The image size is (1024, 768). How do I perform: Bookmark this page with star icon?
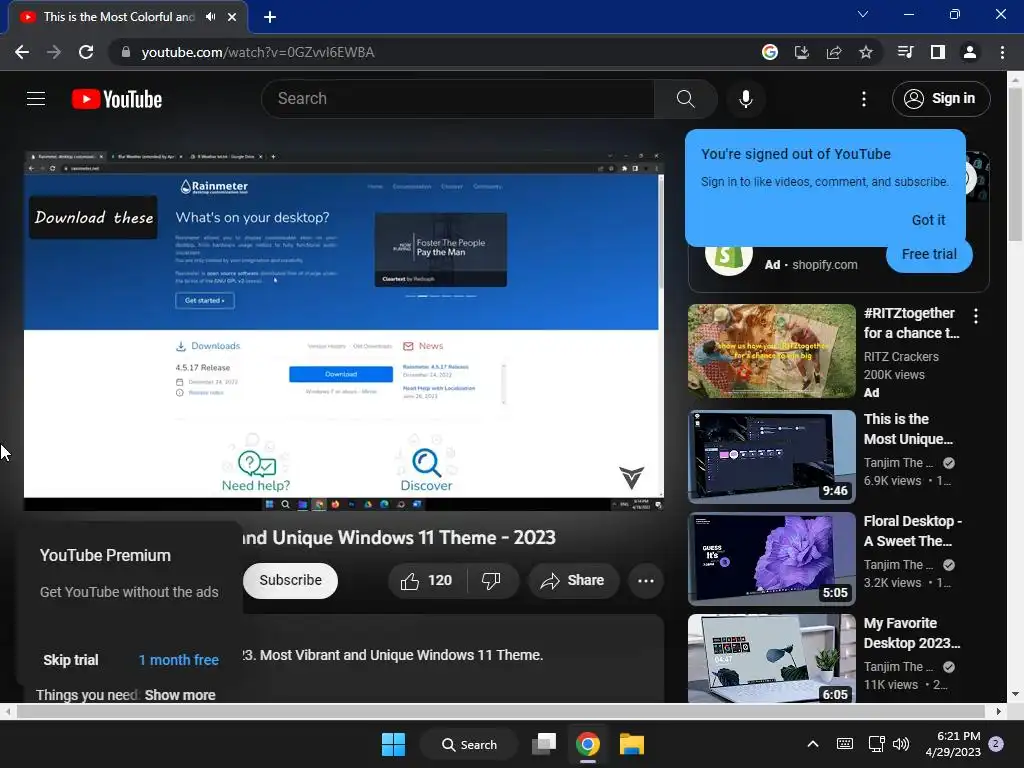click(865, 52)
